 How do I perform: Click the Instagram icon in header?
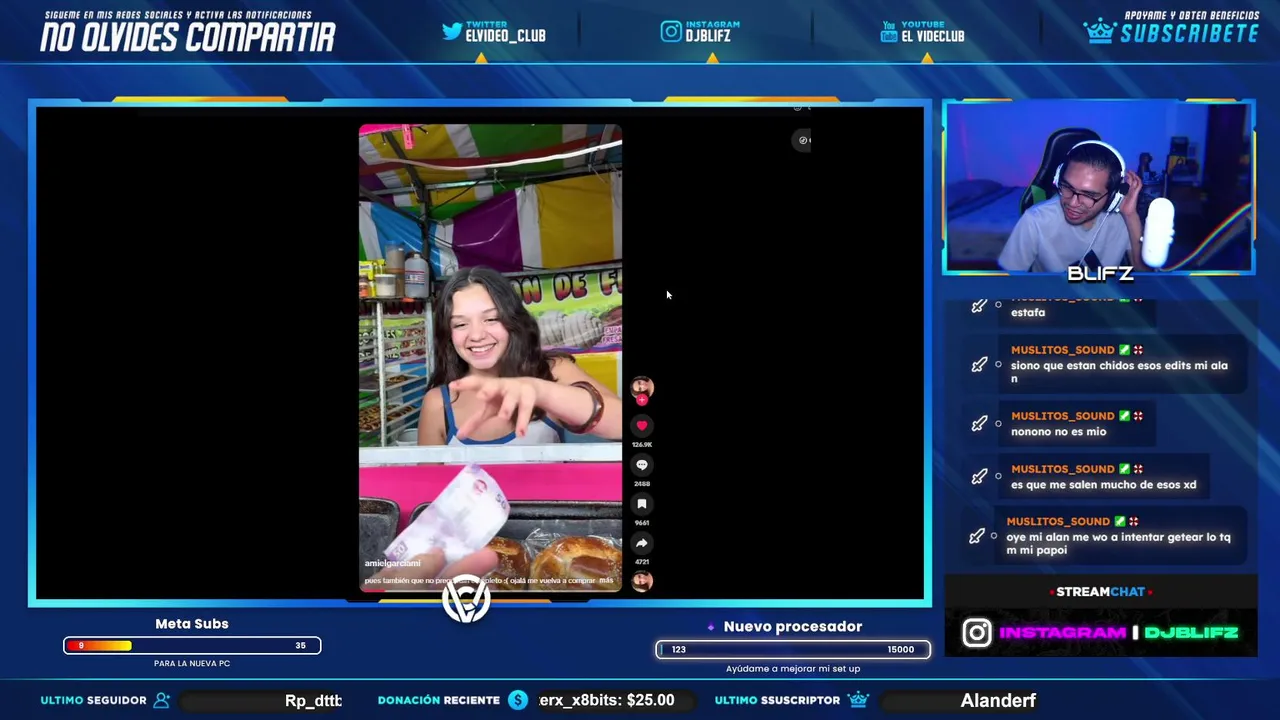click(671, 32)
